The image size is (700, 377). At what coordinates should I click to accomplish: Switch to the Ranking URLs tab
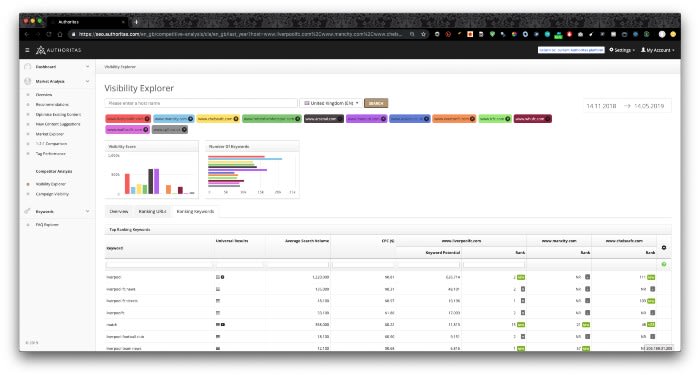point(152,211)
